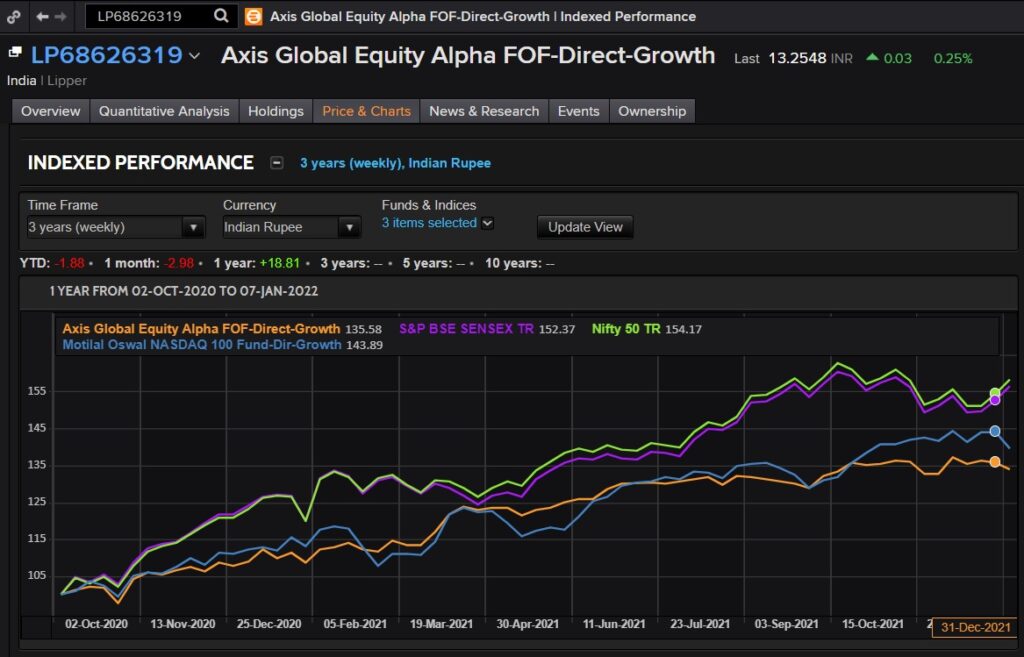Image resolution: width=1024 pixels, height=657 pixels.
Task: Click the Update View button
Action: pos(584,227)
